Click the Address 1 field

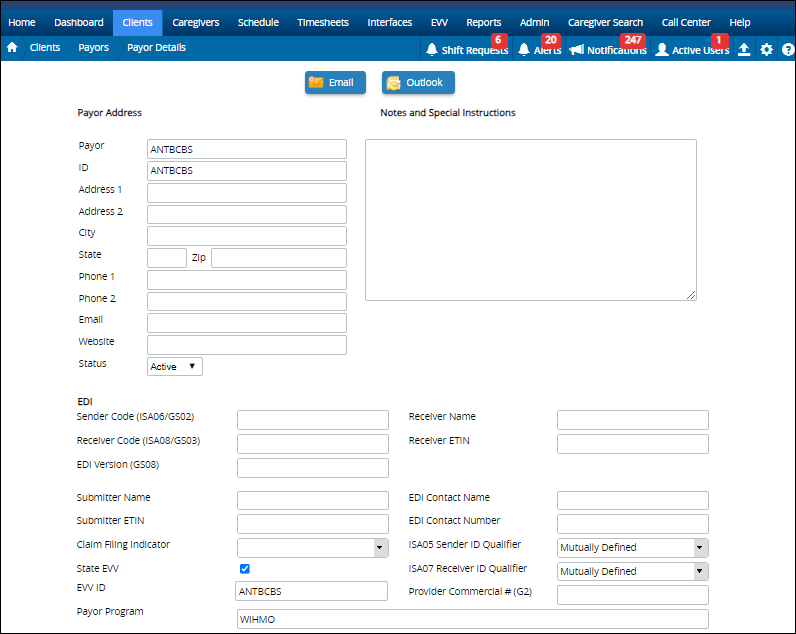247,193
